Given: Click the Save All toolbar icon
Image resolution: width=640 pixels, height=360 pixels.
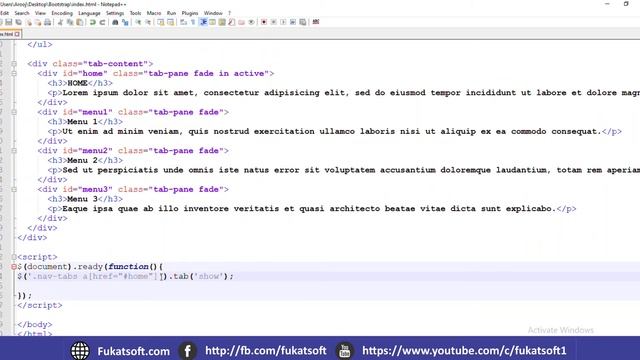Looking at the screenshot, I should (18, 22).
